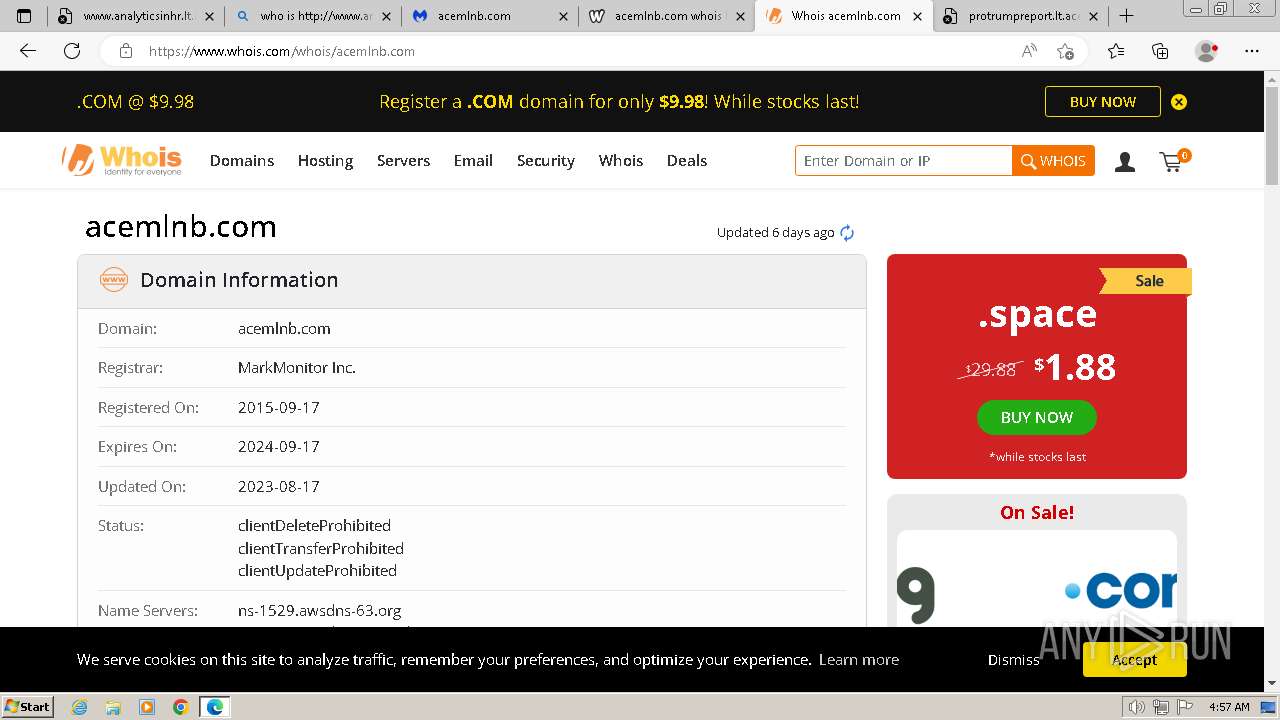The width and height of the screenshot is (1280, 720).
Task: Open the Hosting menu
Action: (x=325, y=161)
